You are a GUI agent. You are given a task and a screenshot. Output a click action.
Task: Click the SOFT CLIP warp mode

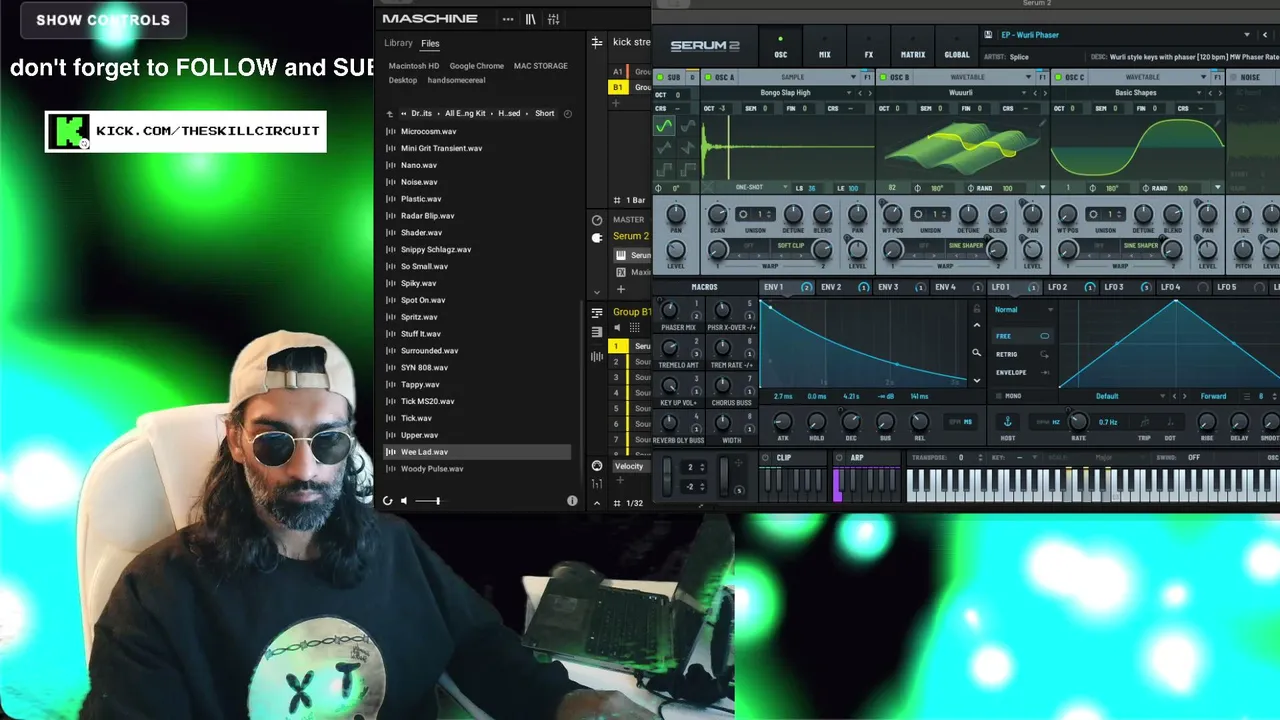point(791,246)
